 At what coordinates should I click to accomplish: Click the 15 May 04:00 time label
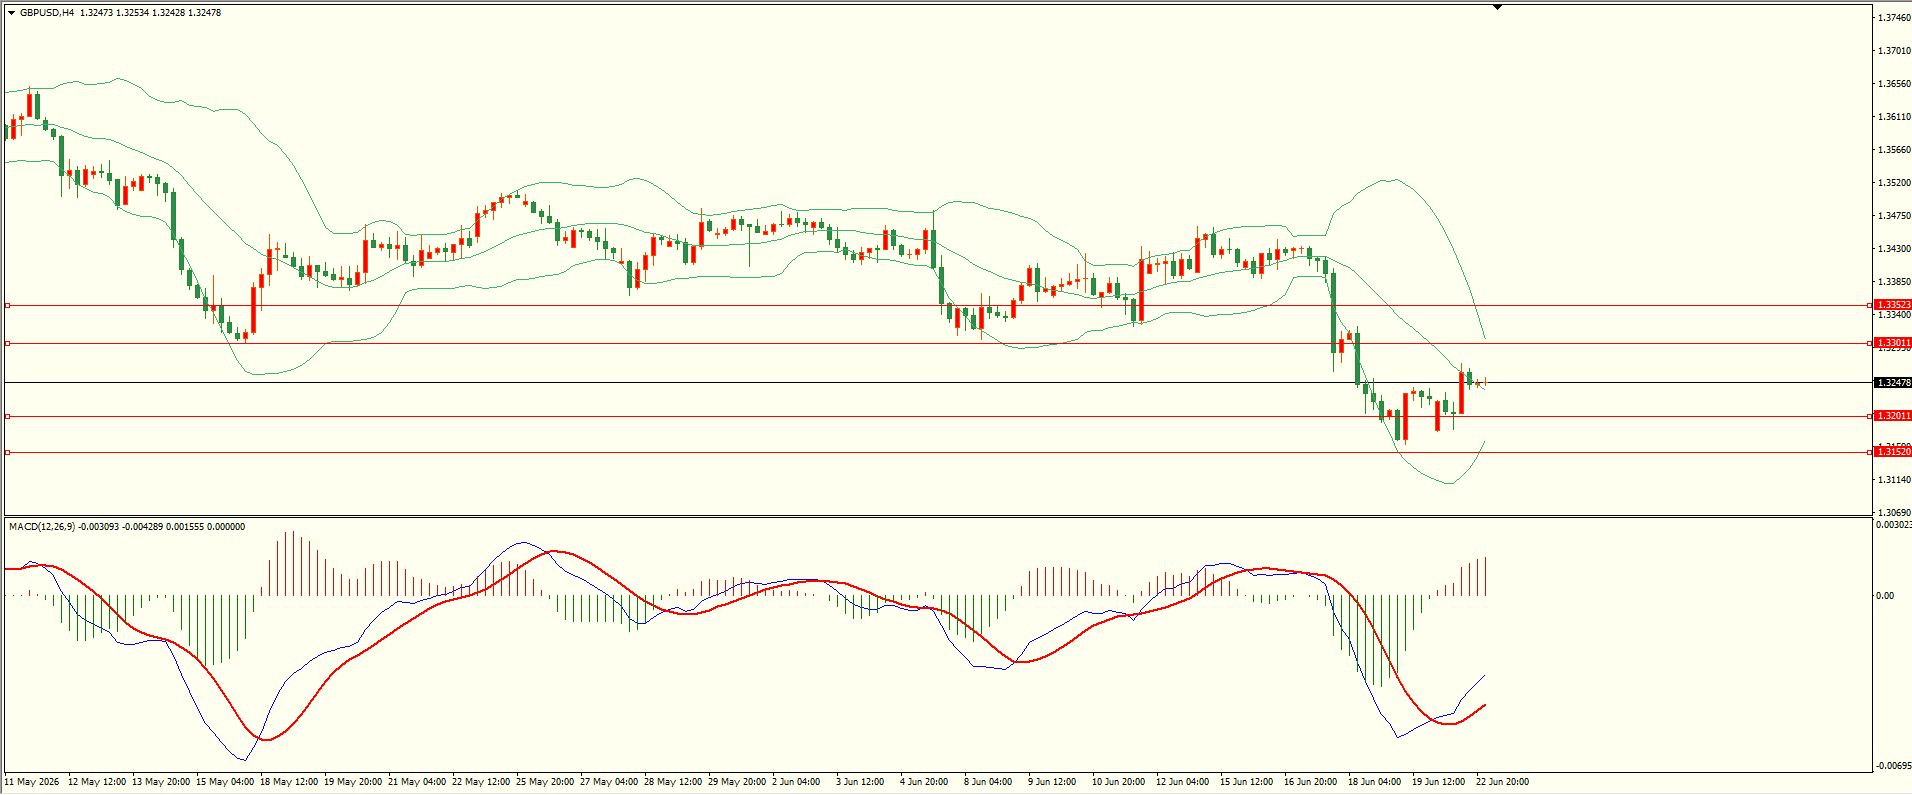point(225,782)
